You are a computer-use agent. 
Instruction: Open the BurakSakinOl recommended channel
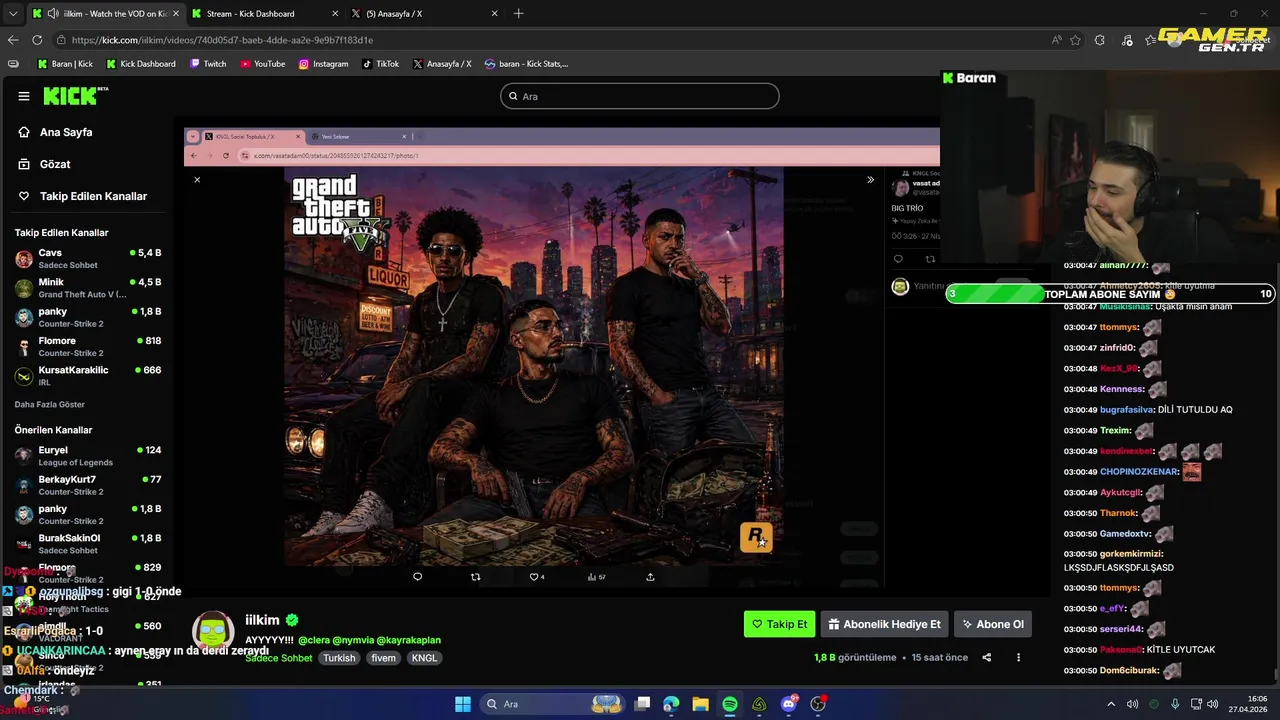pyautogui.click(x=88, y=543)
